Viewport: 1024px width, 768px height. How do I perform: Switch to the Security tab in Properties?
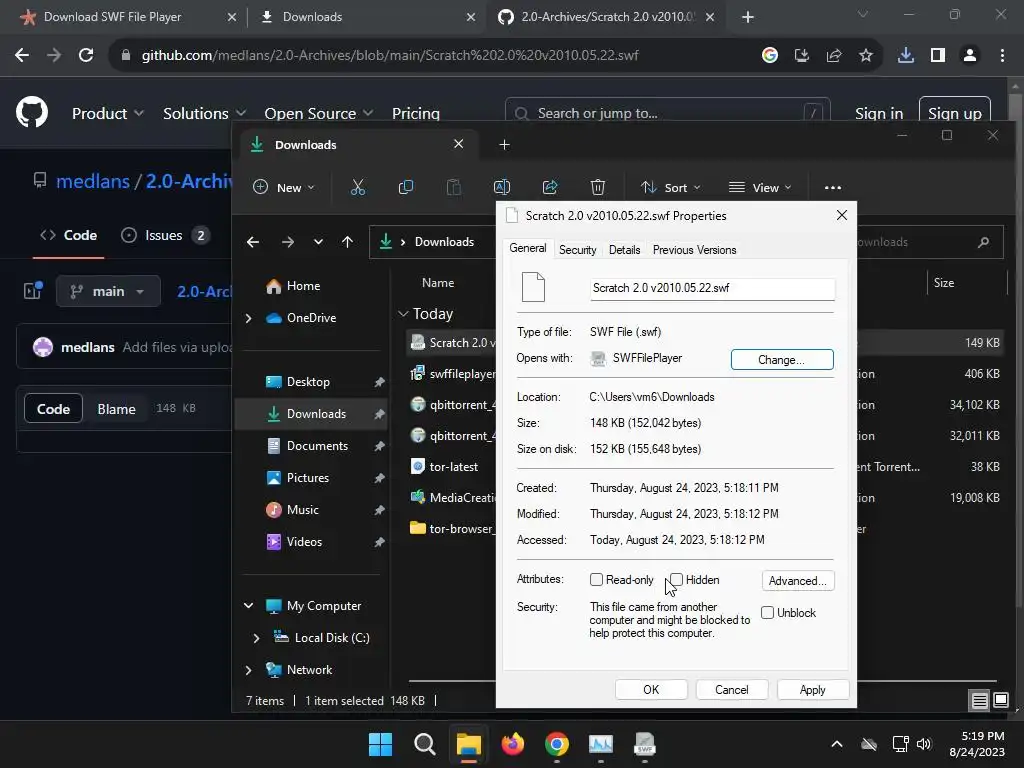point(577,249)
